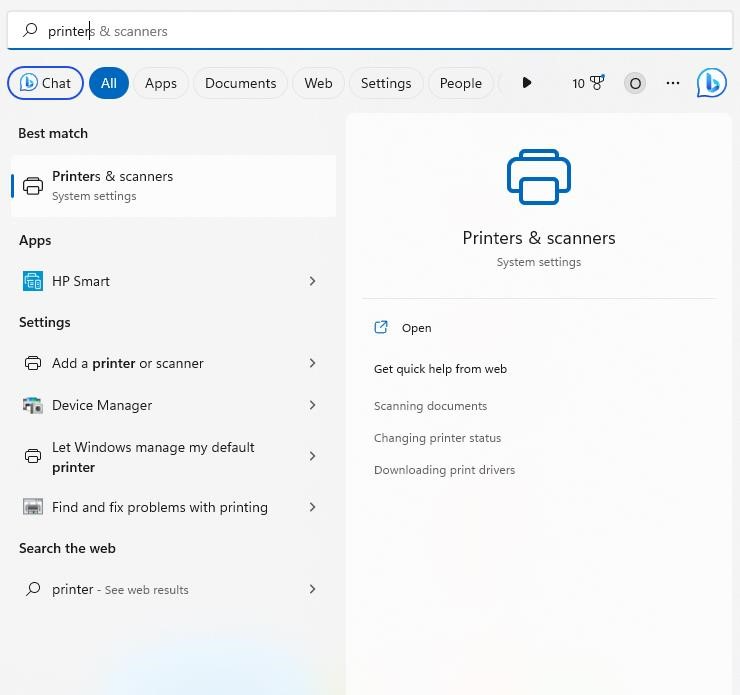Open Printers & scanners best match result

[174, 186]
